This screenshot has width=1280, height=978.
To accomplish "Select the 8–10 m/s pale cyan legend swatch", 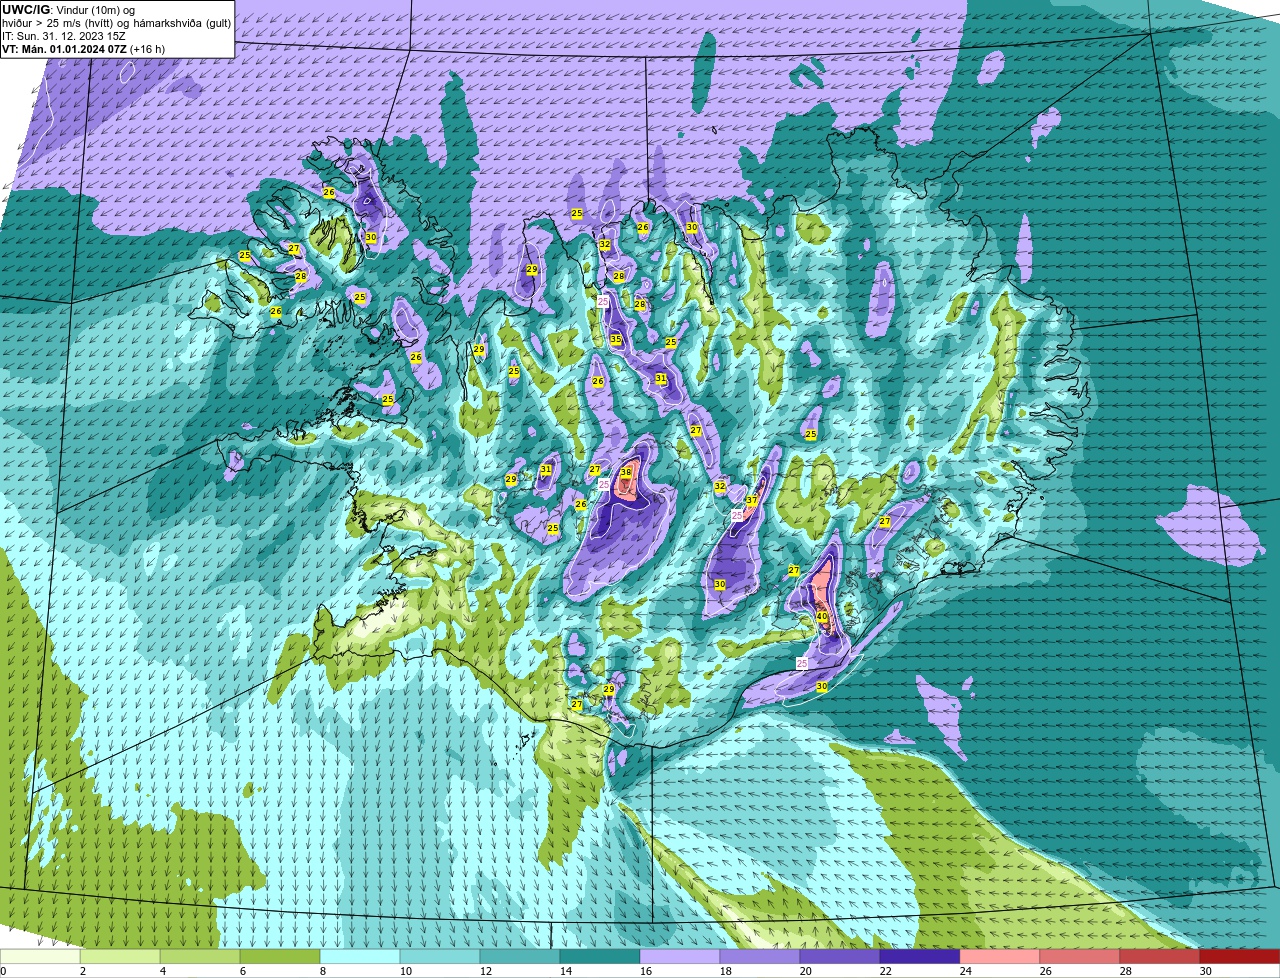I will (x=360, y=956).
